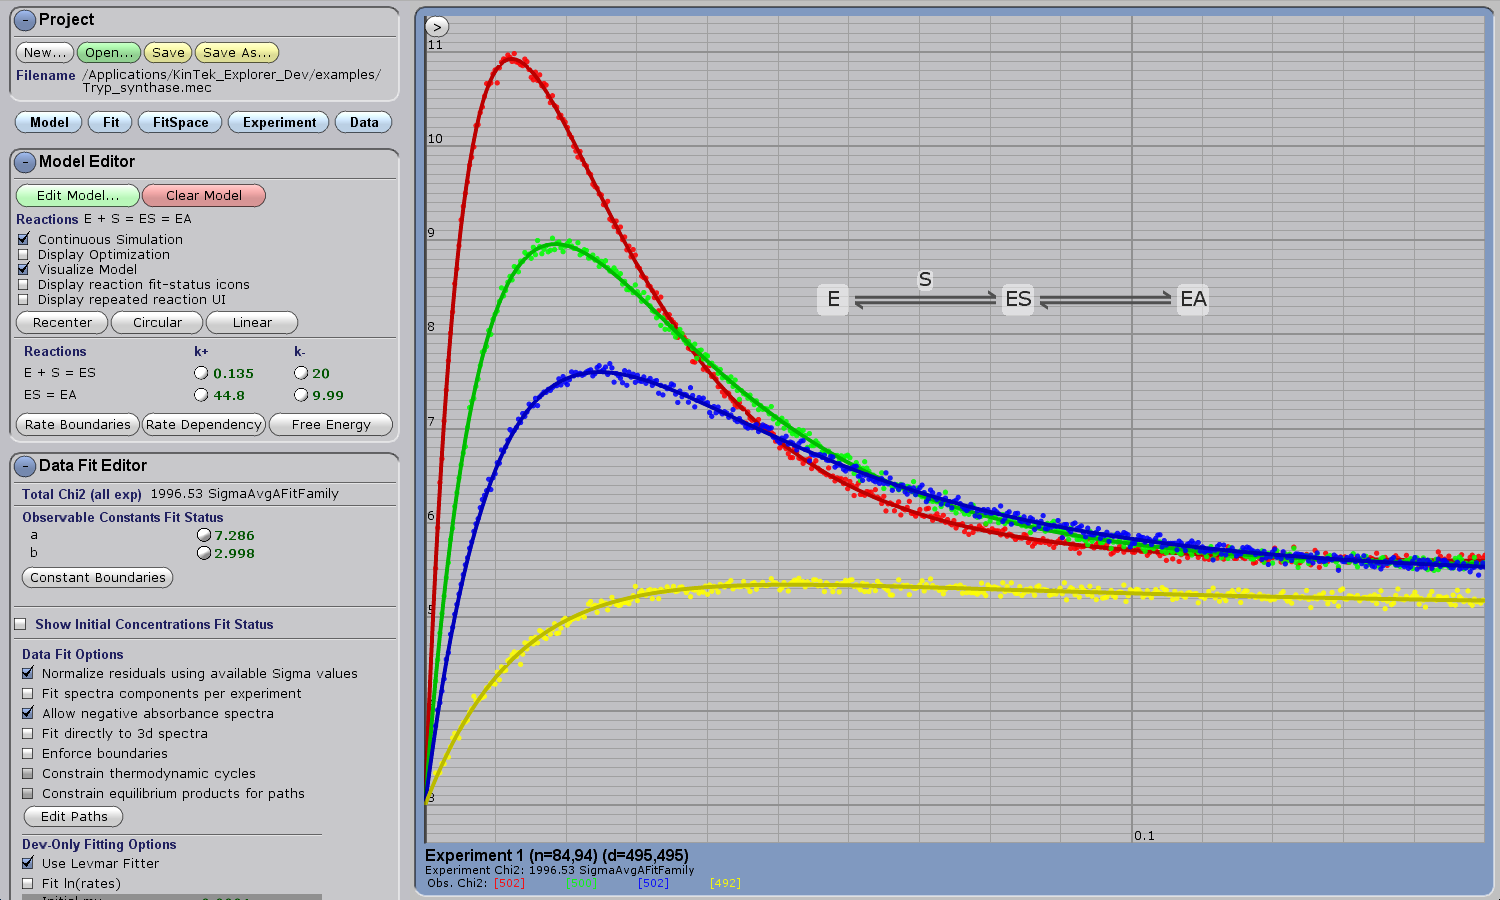Click the Linear layout button
Screen dimensions: 1500x900
point(252,322)
